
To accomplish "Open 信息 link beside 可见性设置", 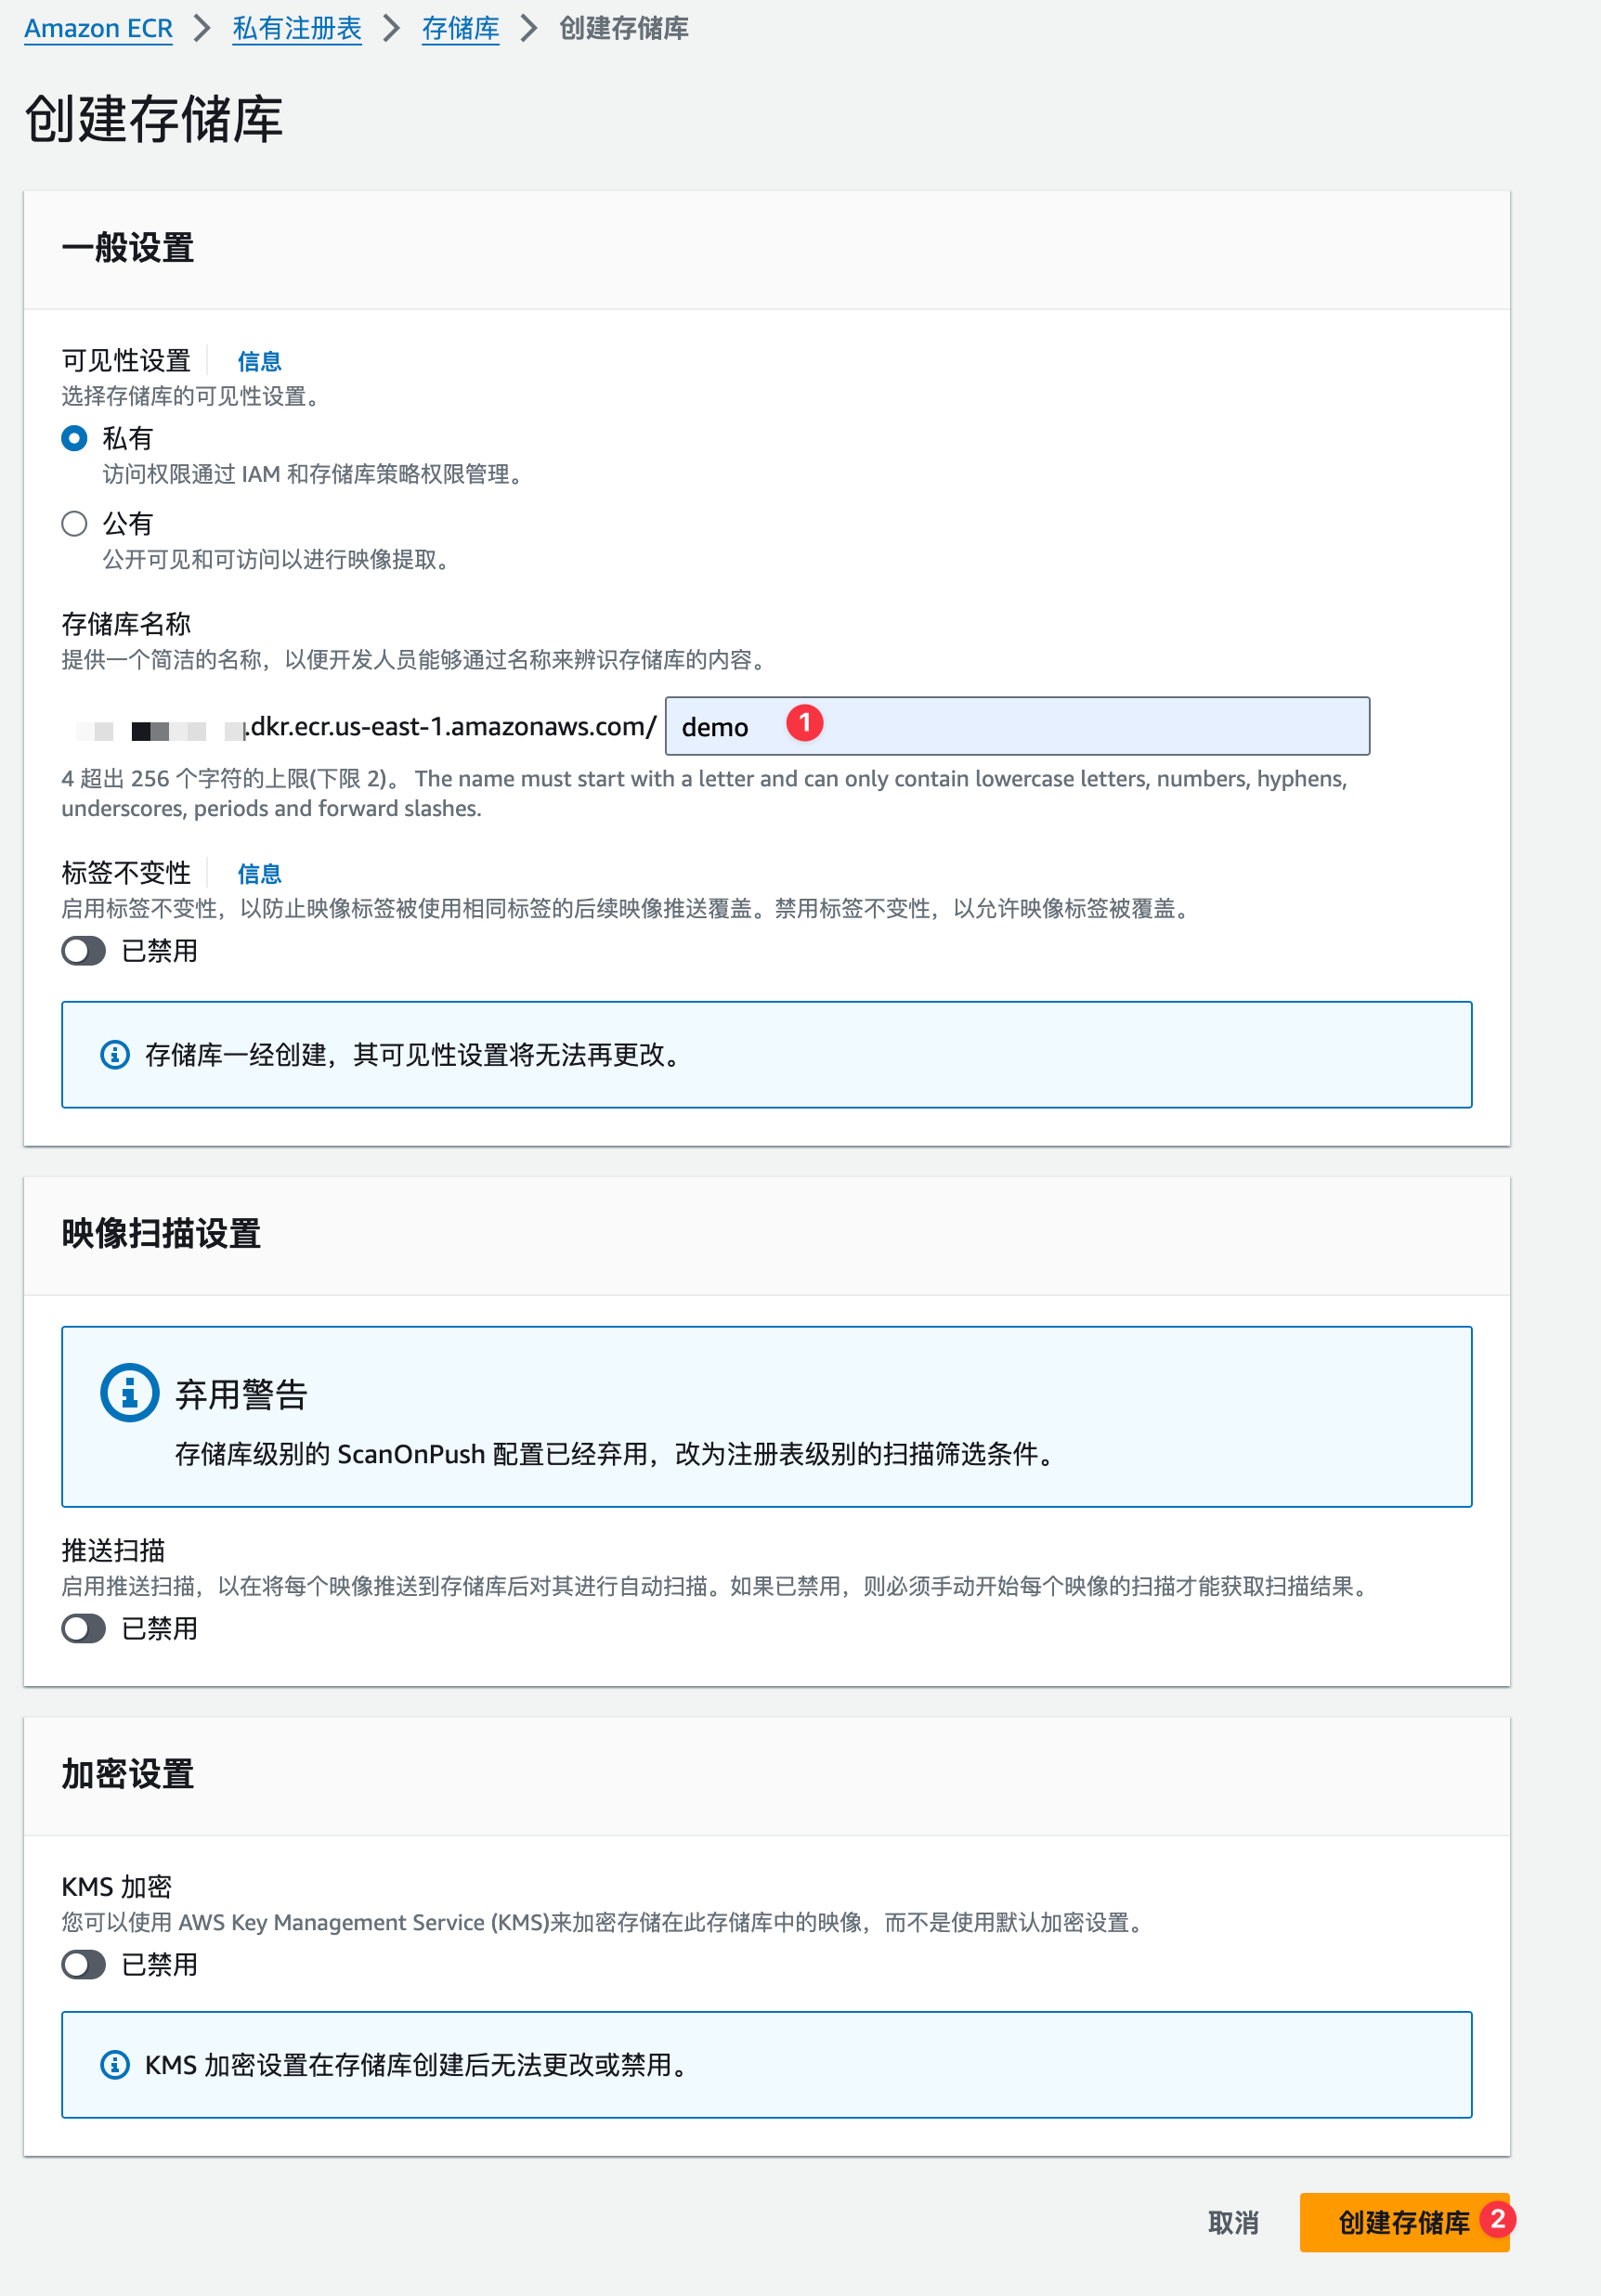I will pos(259,361).
